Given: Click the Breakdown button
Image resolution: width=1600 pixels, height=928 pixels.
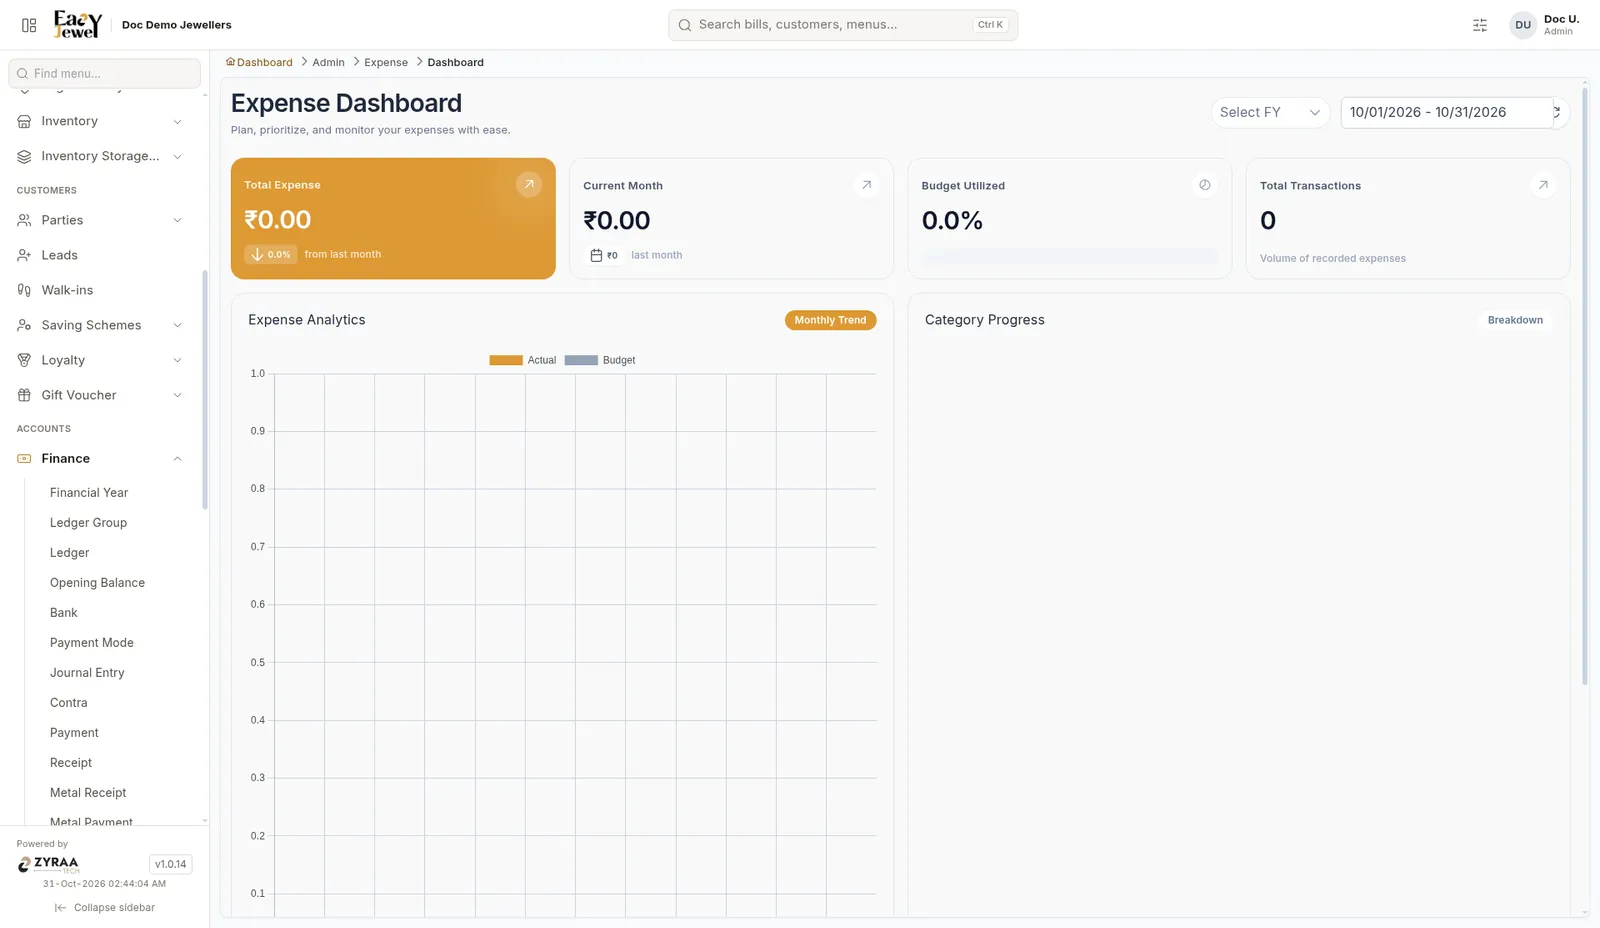Looking at the screenshot, I should click(x=1515, y=320).
